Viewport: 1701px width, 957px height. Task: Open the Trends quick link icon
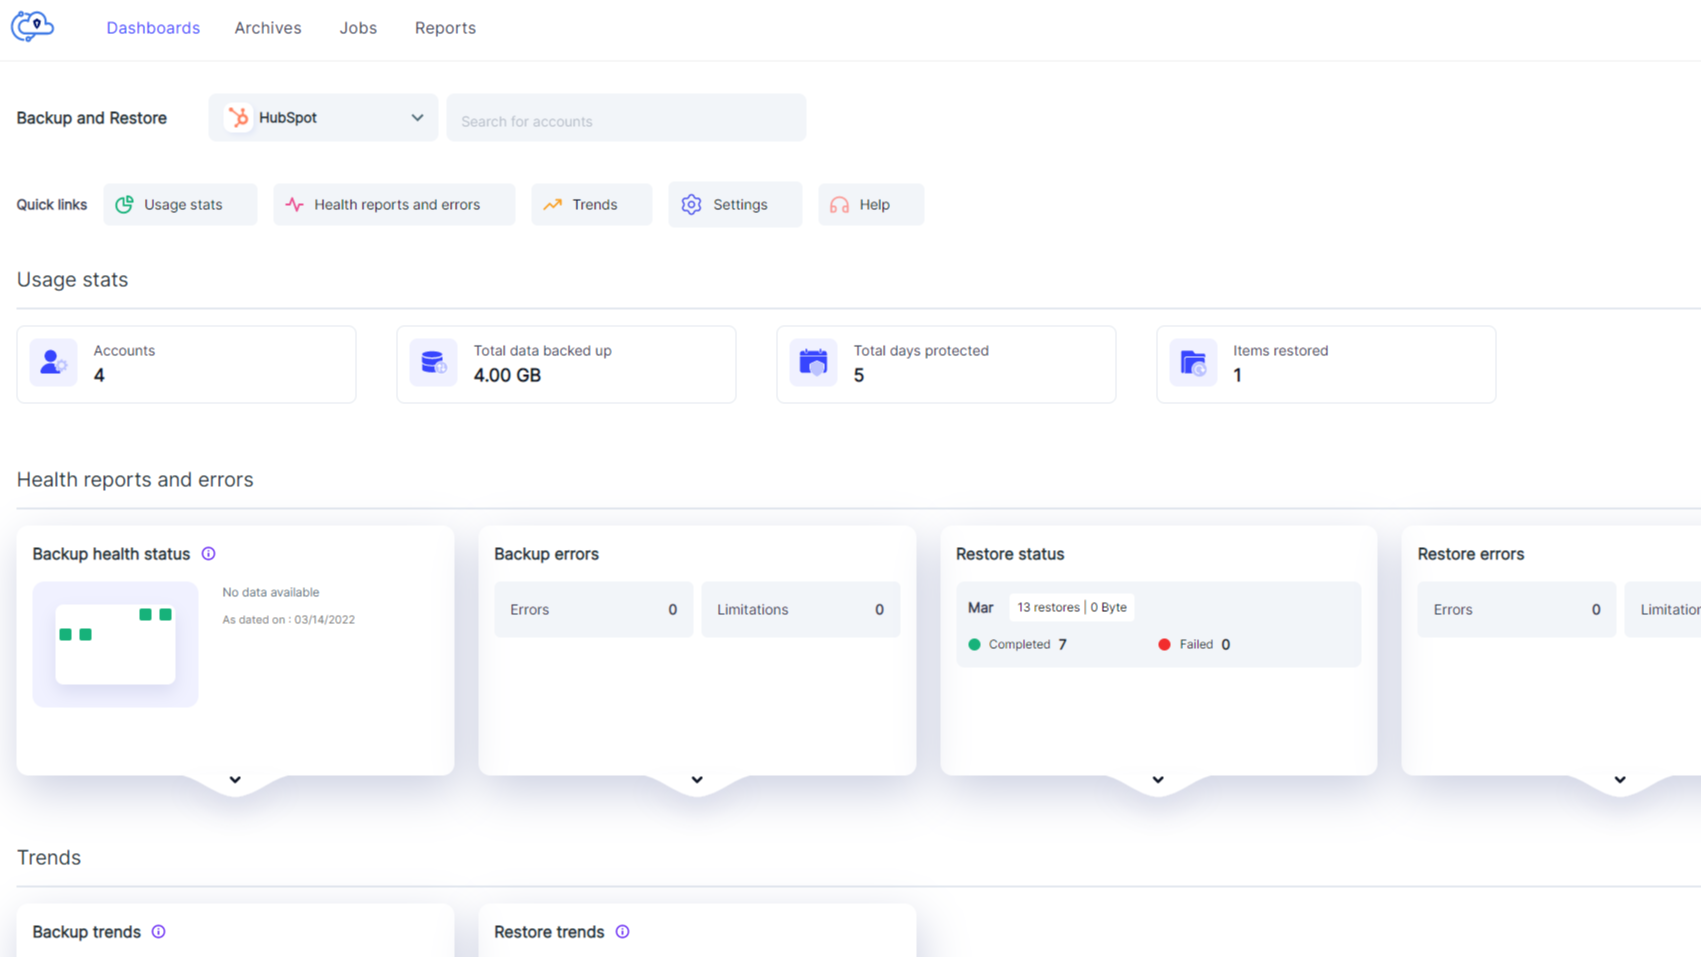tap(551, 204)
